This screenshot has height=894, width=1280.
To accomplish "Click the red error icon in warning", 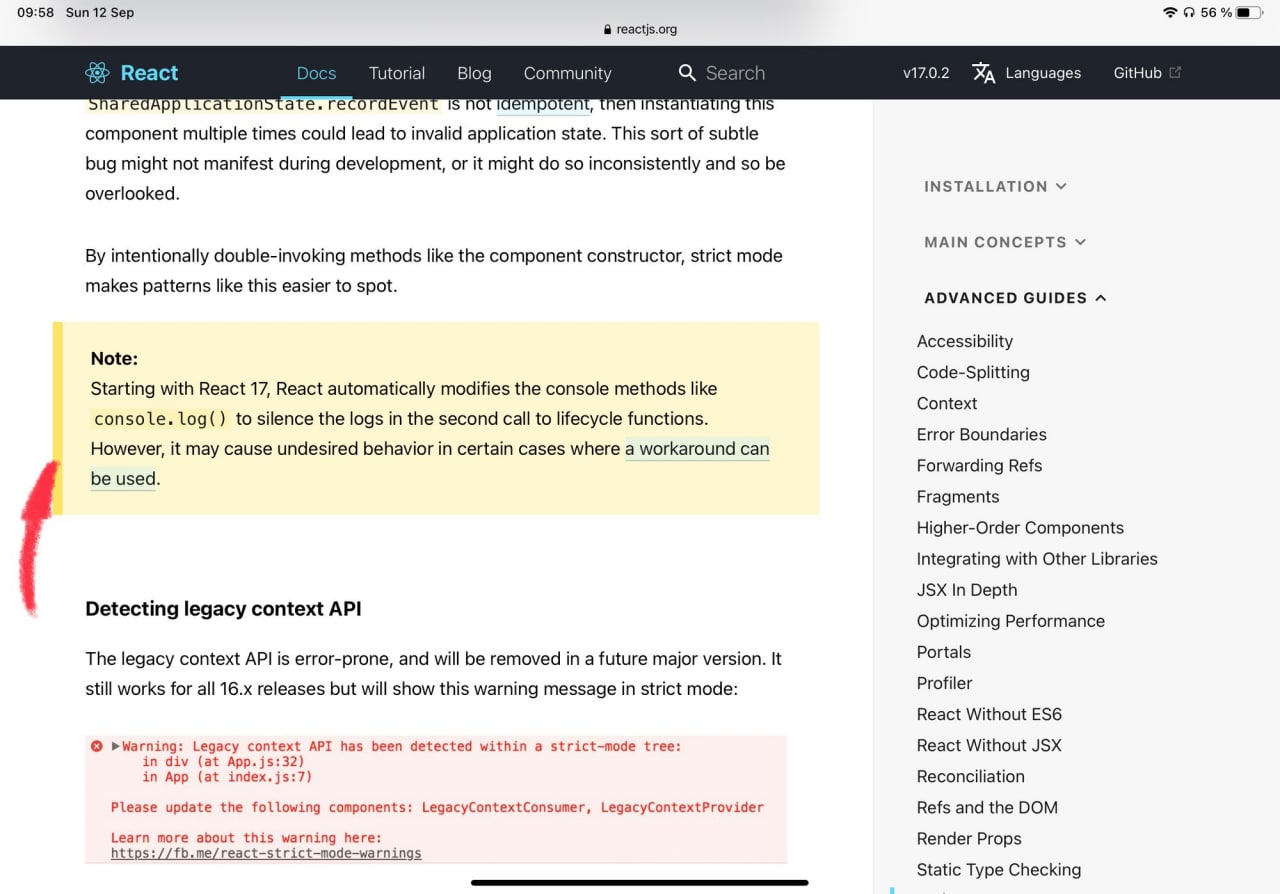I will point(97,746).
